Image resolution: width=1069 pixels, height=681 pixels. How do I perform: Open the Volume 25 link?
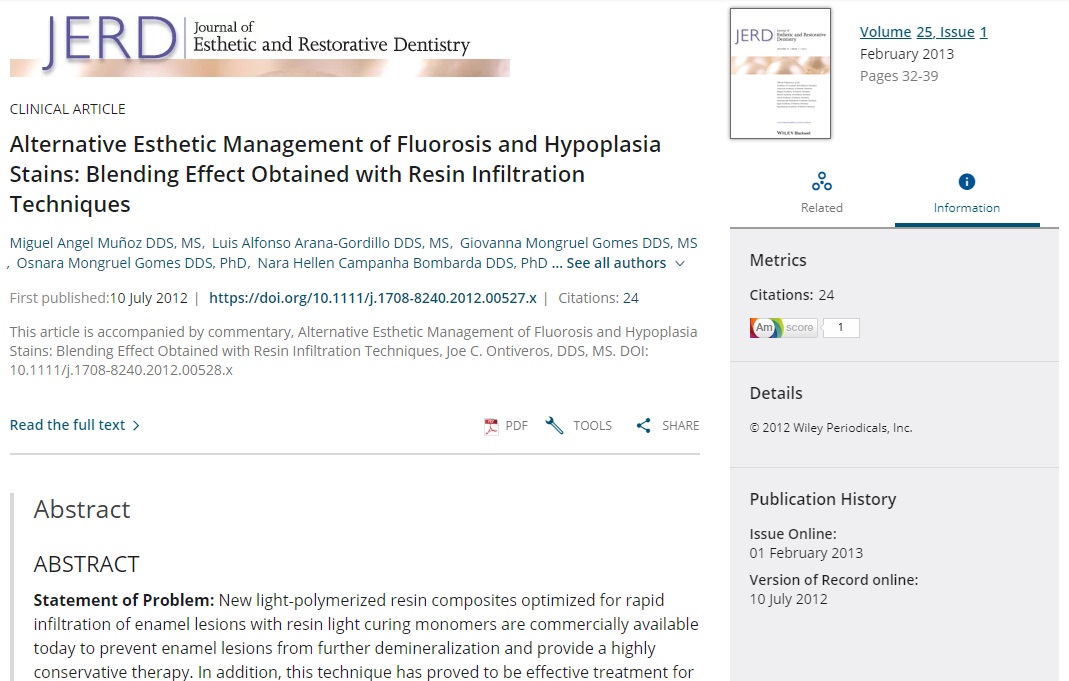[885, 32]
